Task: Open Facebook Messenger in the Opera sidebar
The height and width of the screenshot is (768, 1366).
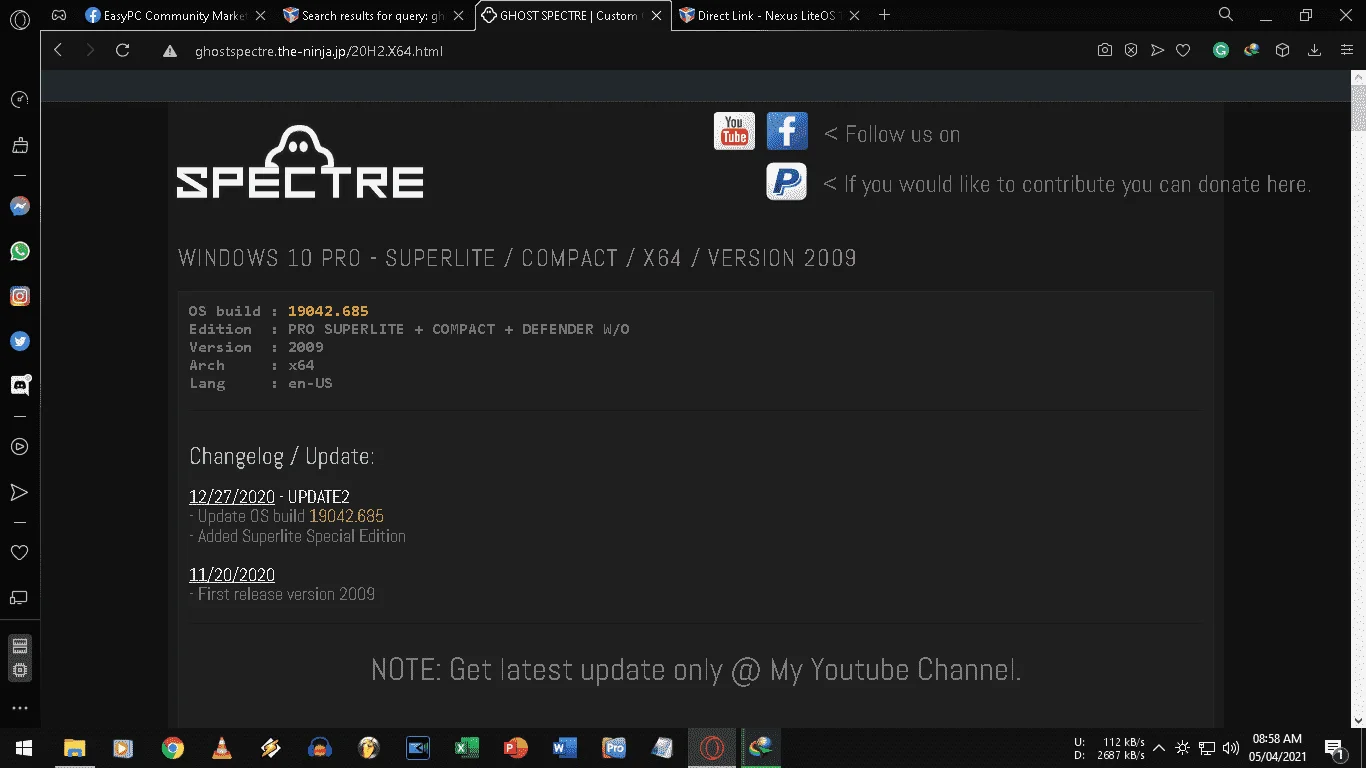Action: click(19, 206)
